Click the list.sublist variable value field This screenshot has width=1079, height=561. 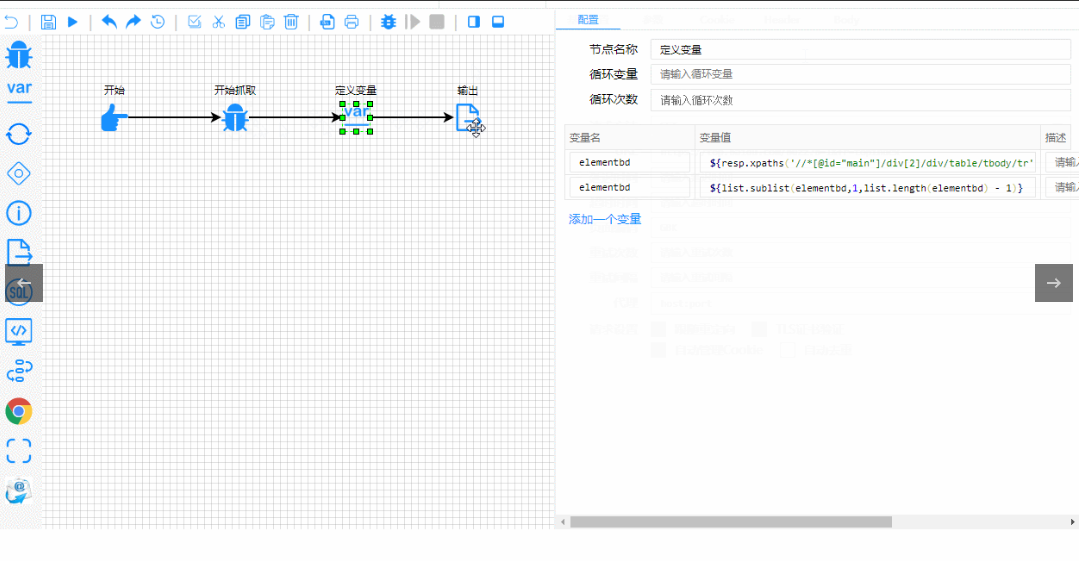click(868, 187)
